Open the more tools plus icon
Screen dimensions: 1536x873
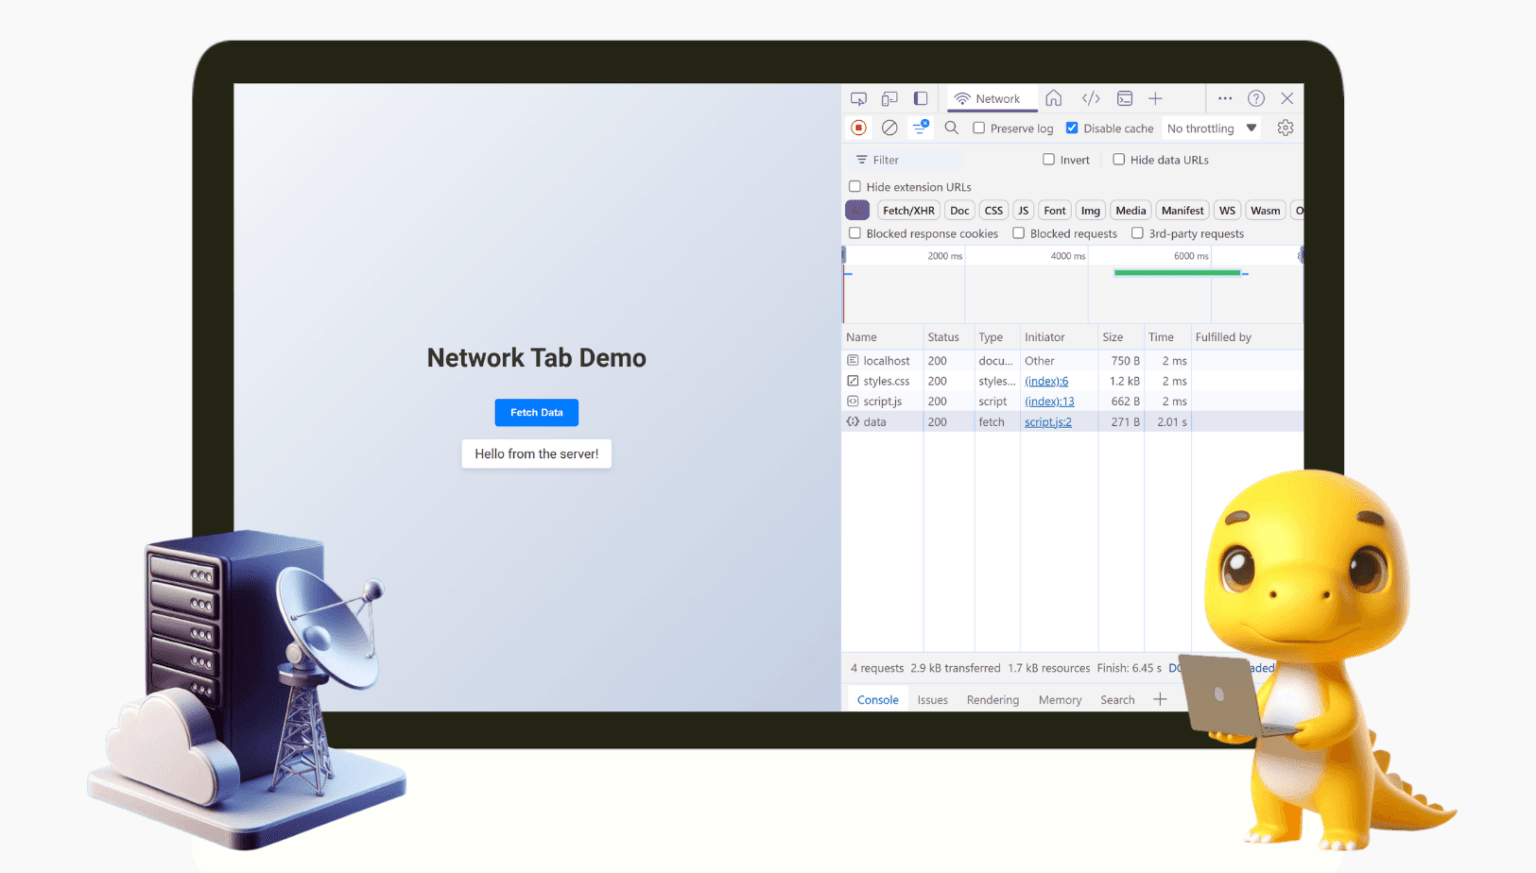(x=1155, y=98)
